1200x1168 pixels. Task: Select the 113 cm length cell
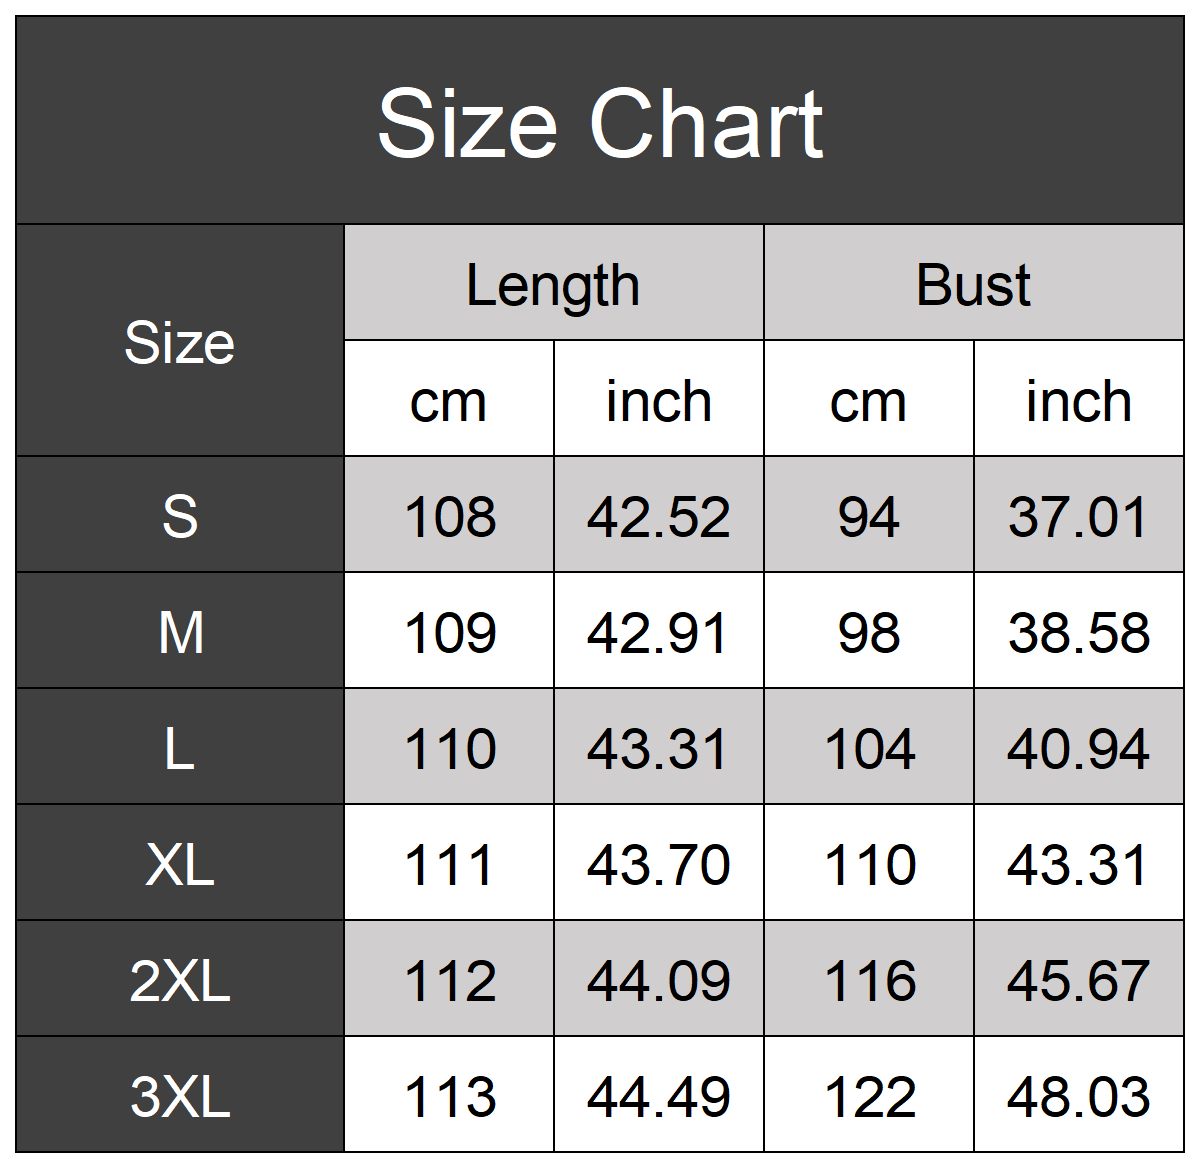point(449,1096)
